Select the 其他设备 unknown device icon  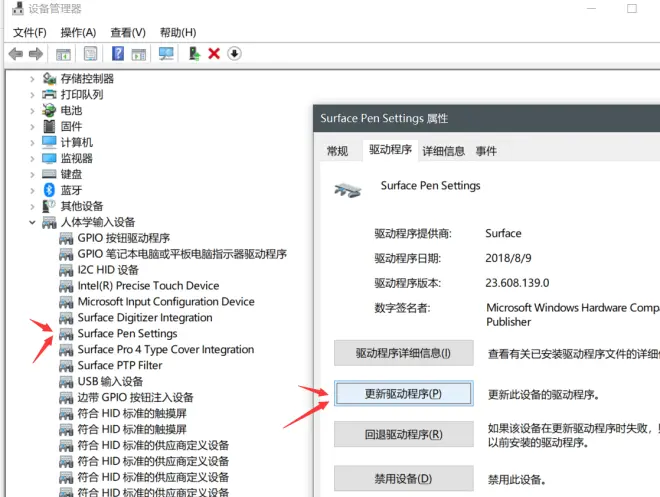(49, 206)
